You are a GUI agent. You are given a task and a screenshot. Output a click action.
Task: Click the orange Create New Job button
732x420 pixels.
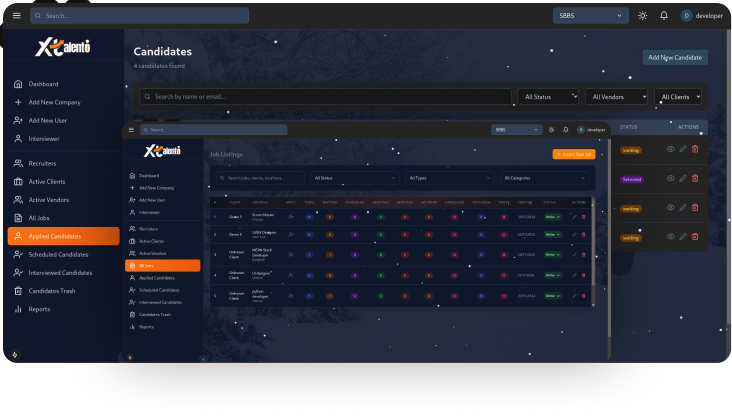click(x=573, y=154)
